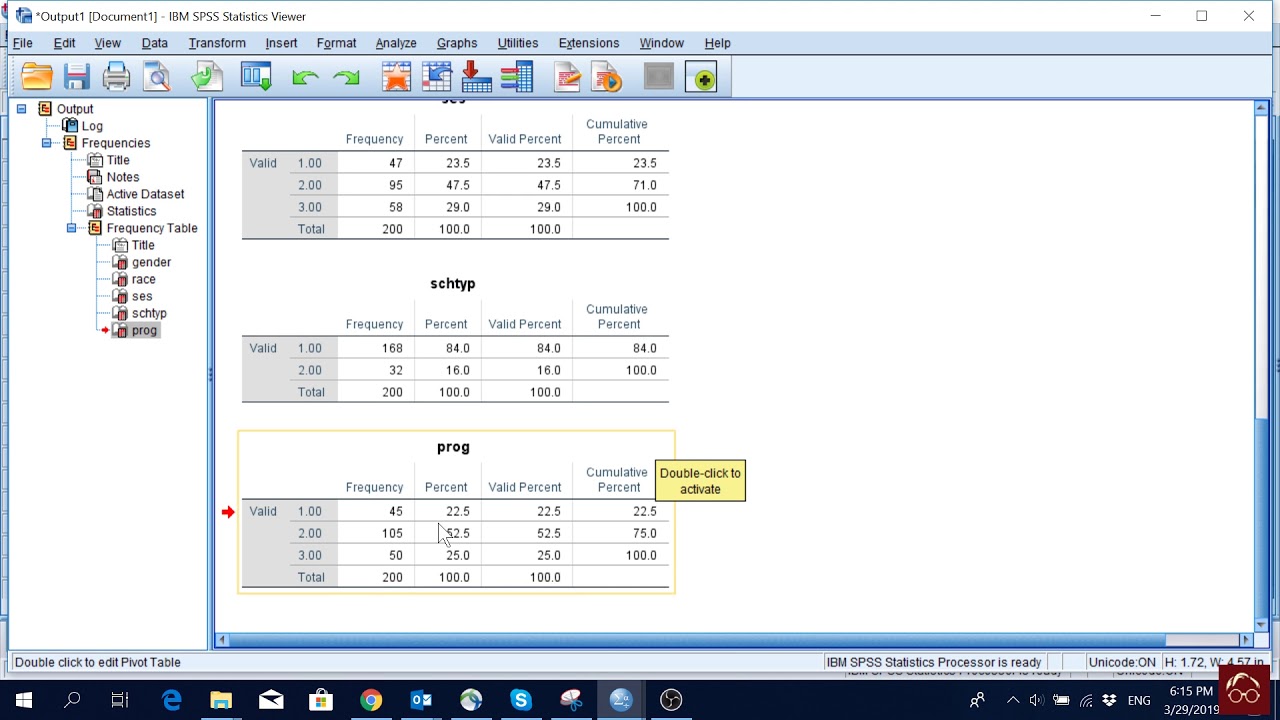Select the Frequencies item in outline
Screen dimensions: 1280x720
(x=116, y=143)
